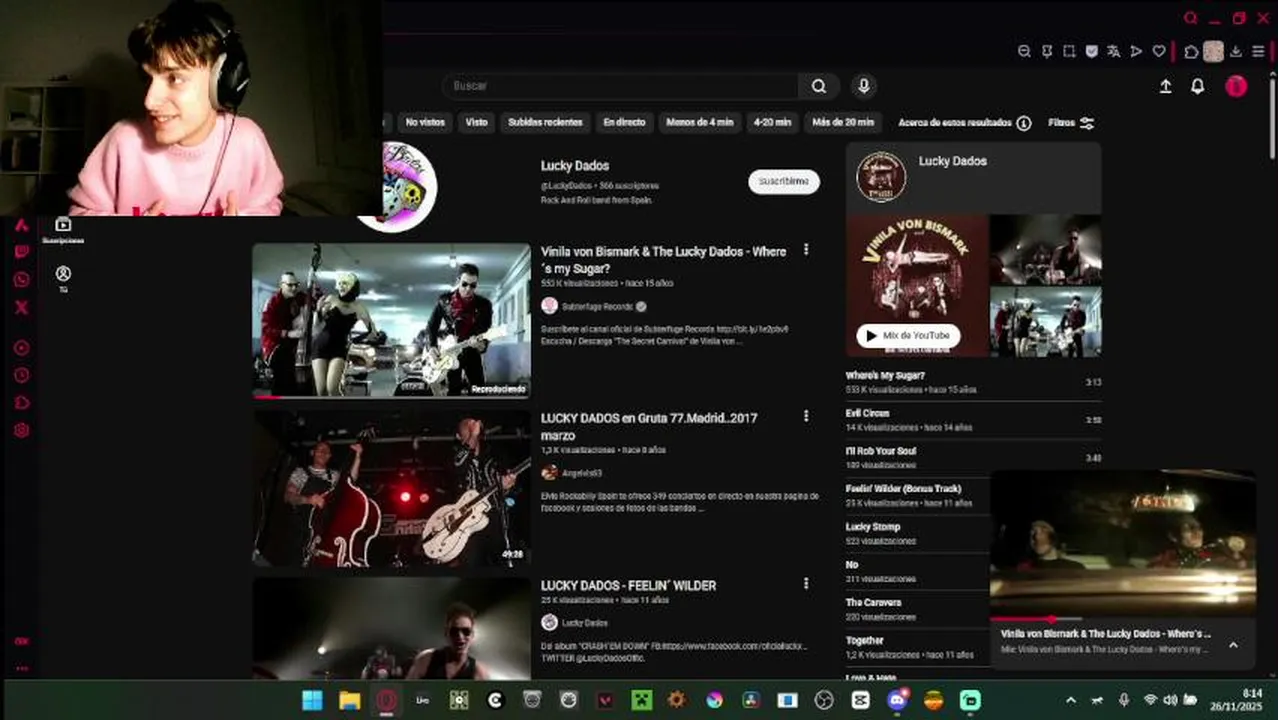Open the Opera GX easy setup menu icon

[x=1258, y=52]
